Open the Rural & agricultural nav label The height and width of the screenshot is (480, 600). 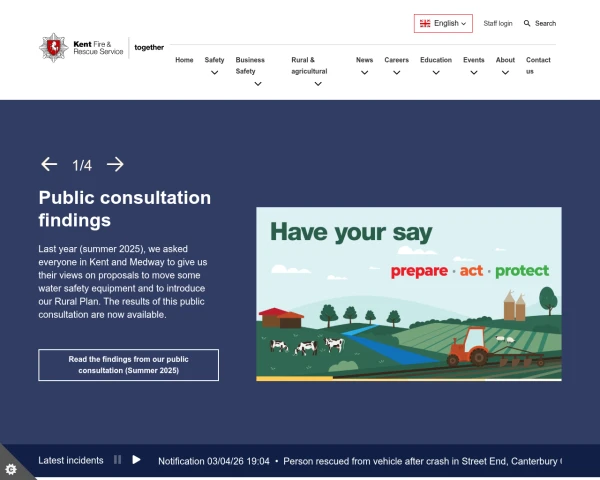pyautogui.click(x=309, y=65)
